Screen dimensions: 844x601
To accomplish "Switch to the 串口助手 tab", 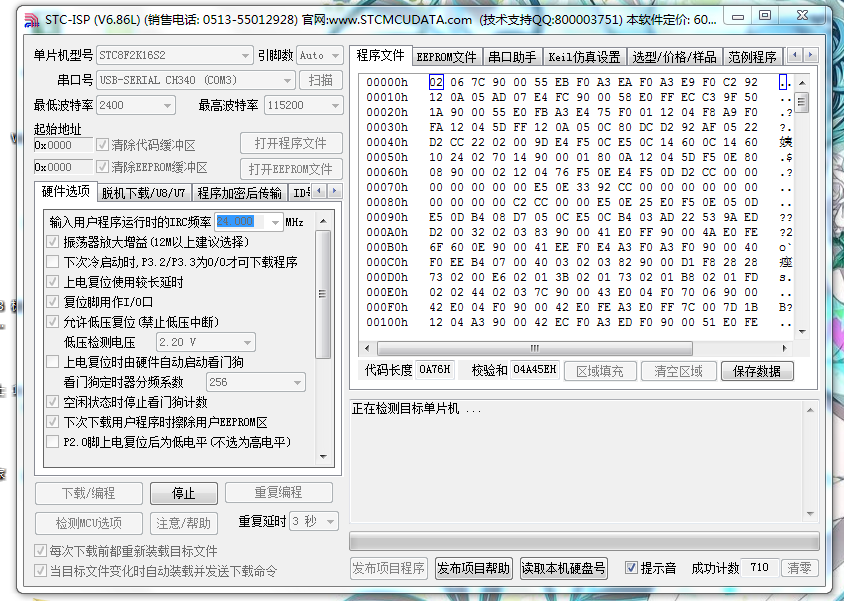I will tap(512, 57).
